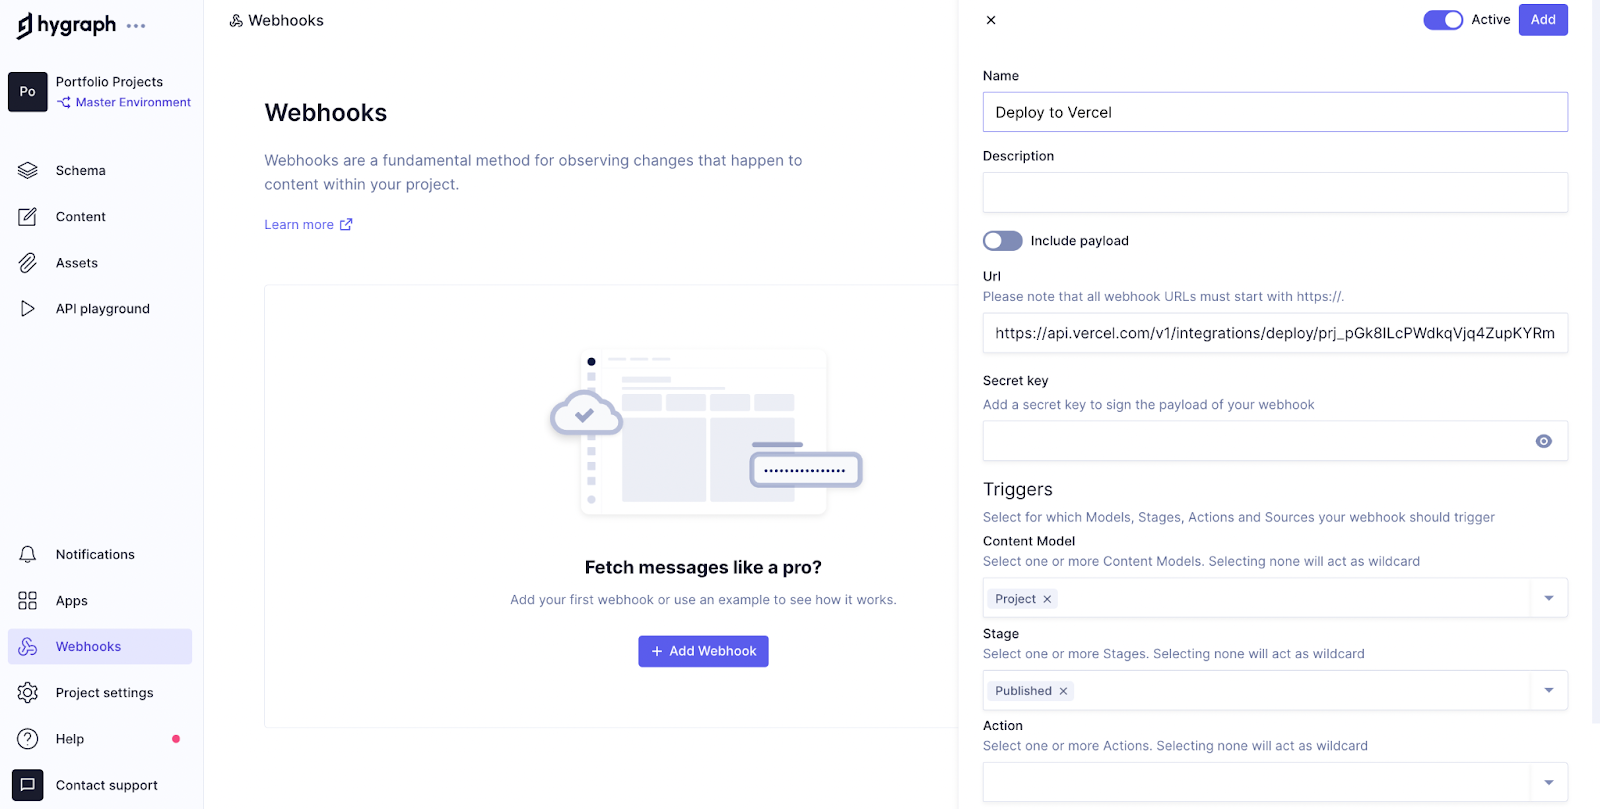Image resolution: width=1600 pixels, height=809 pixels.
Task: Click the API playground play icon
Action: [28, 309]
